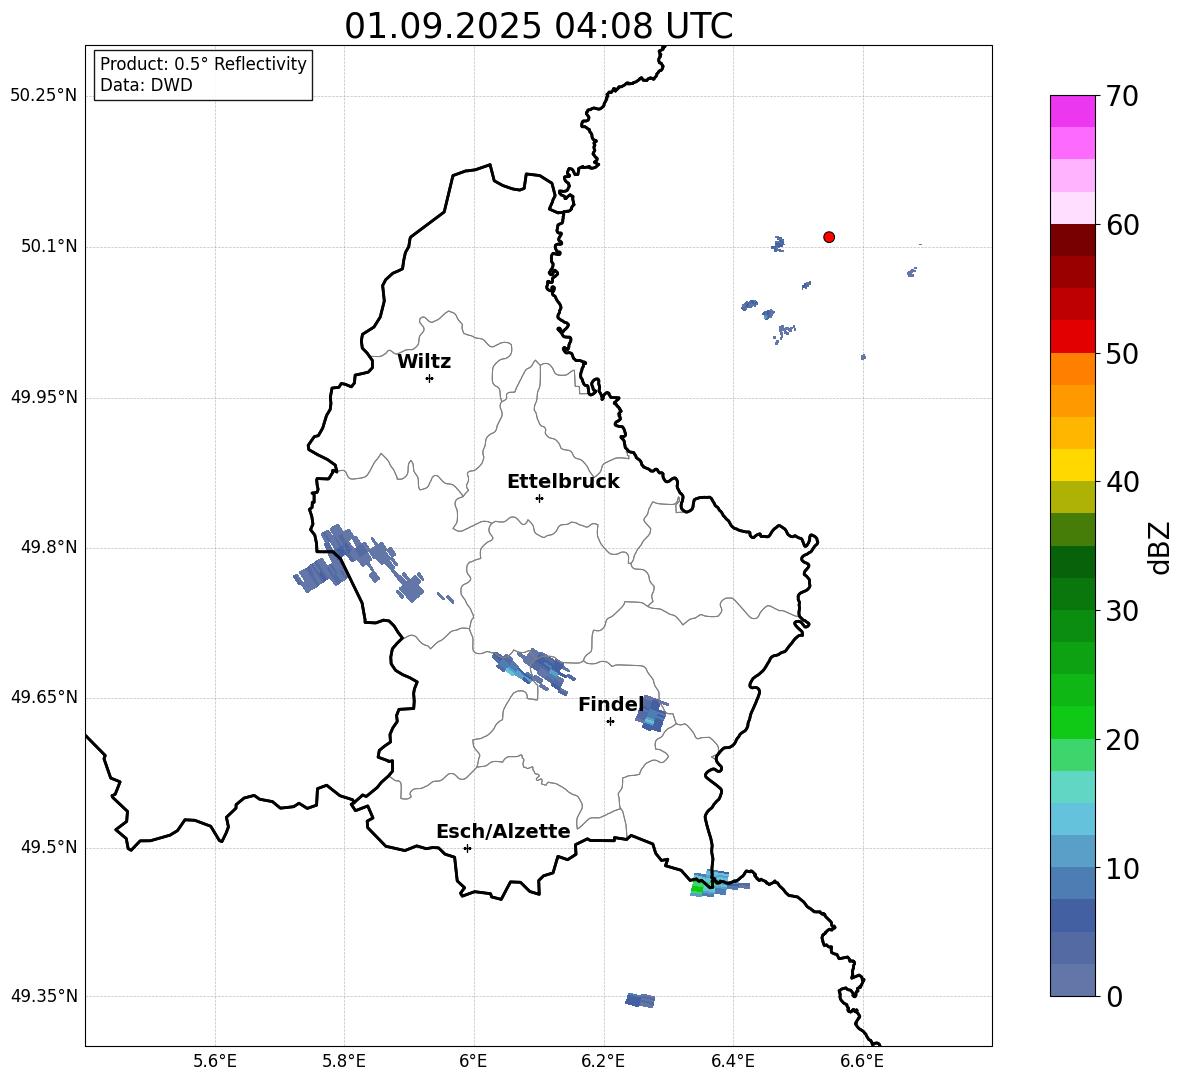Image resolution: width=1184 pixels, height=1081 pixels.
Task: Click the 49.95°N latitude label
Action: [x=44, y=397]
